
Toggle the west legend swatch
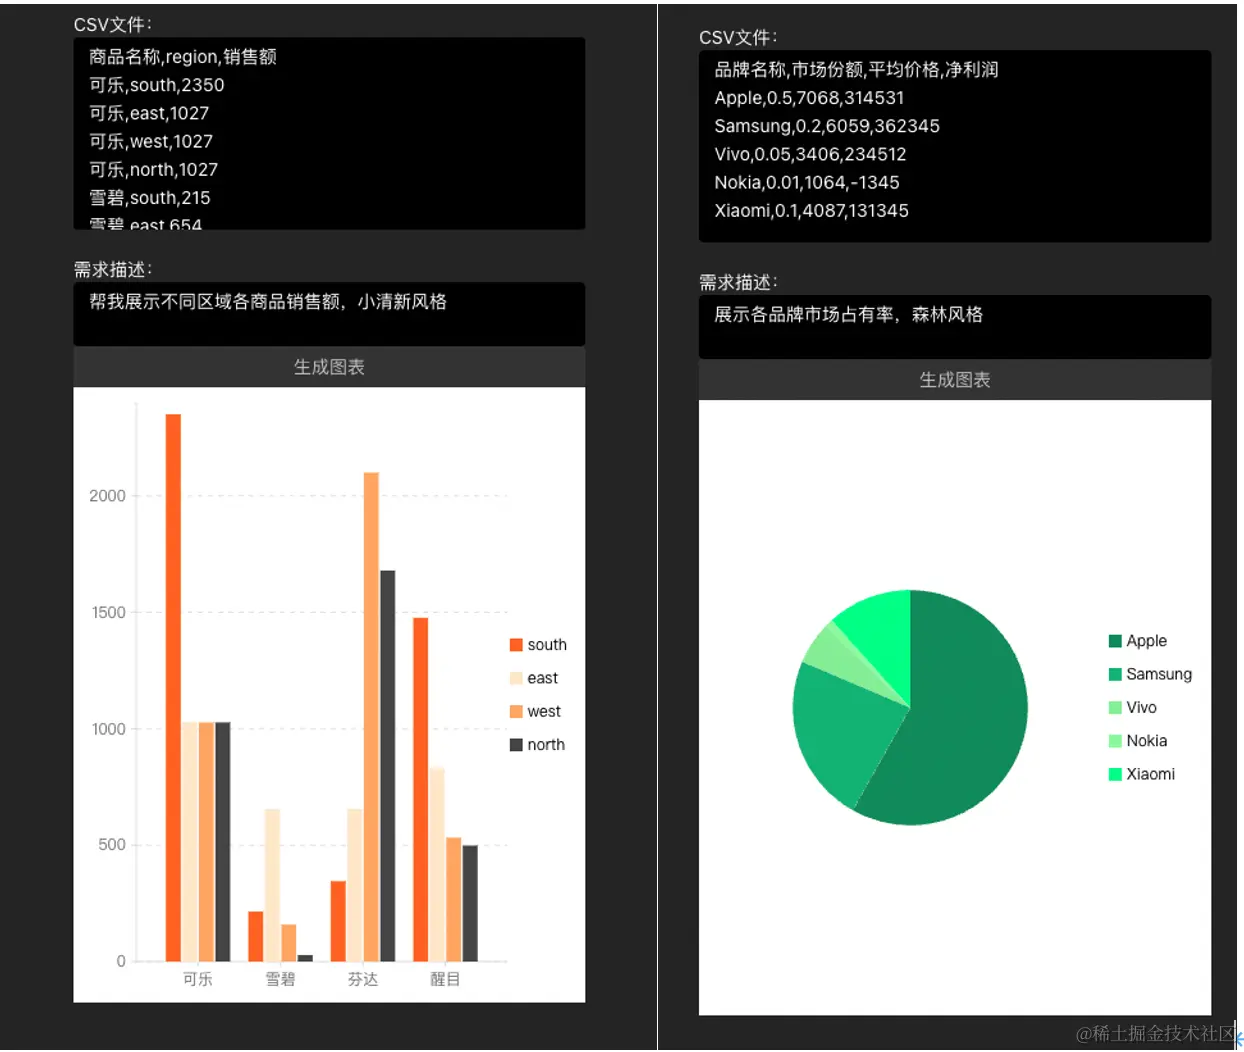tap(516, 712)
